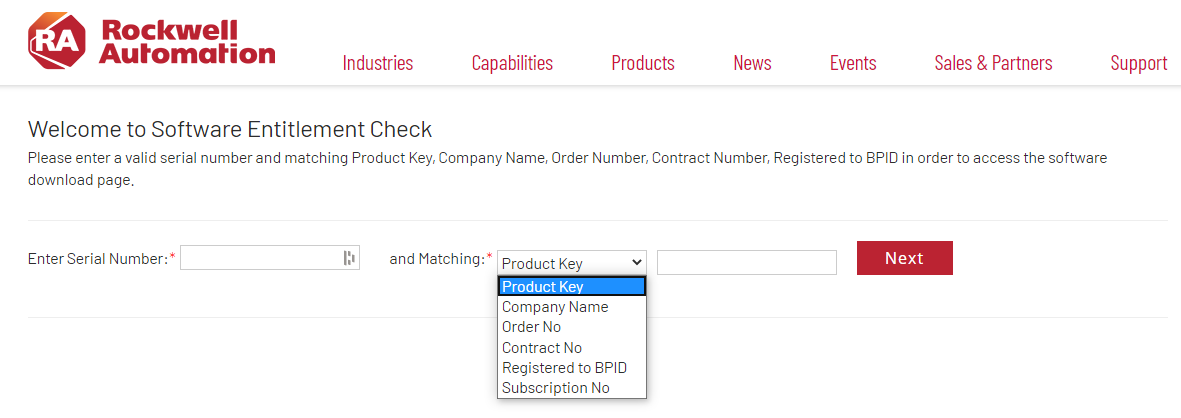This screenshot has height=418, width=1181.
Task: Open the Events navigation link
Action: 853,63
